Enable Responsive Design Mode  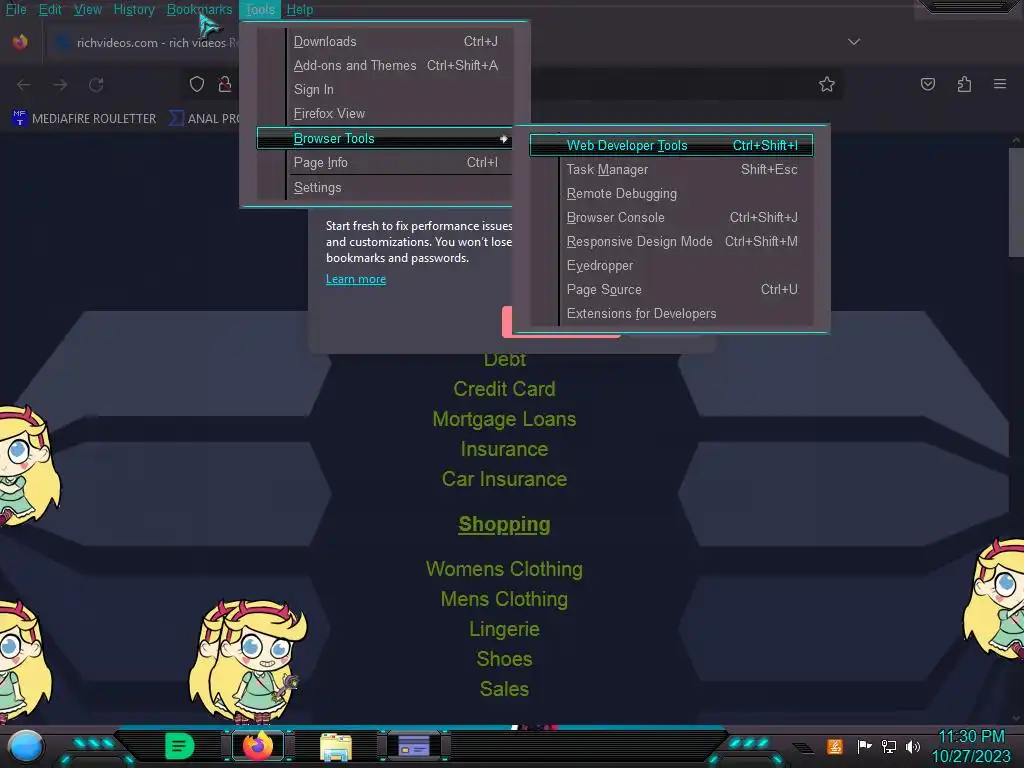(671, 242)
